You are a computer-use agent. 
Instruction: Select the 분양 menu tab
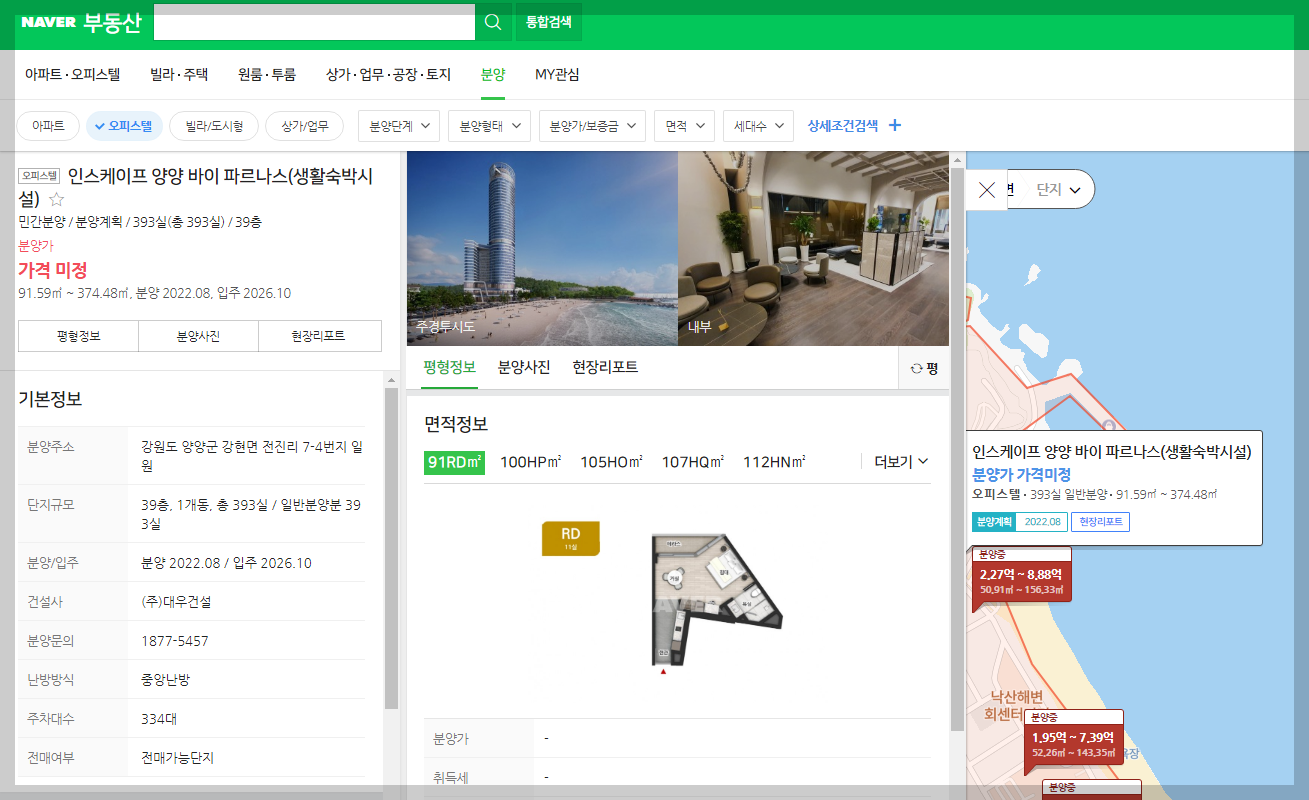493,74
